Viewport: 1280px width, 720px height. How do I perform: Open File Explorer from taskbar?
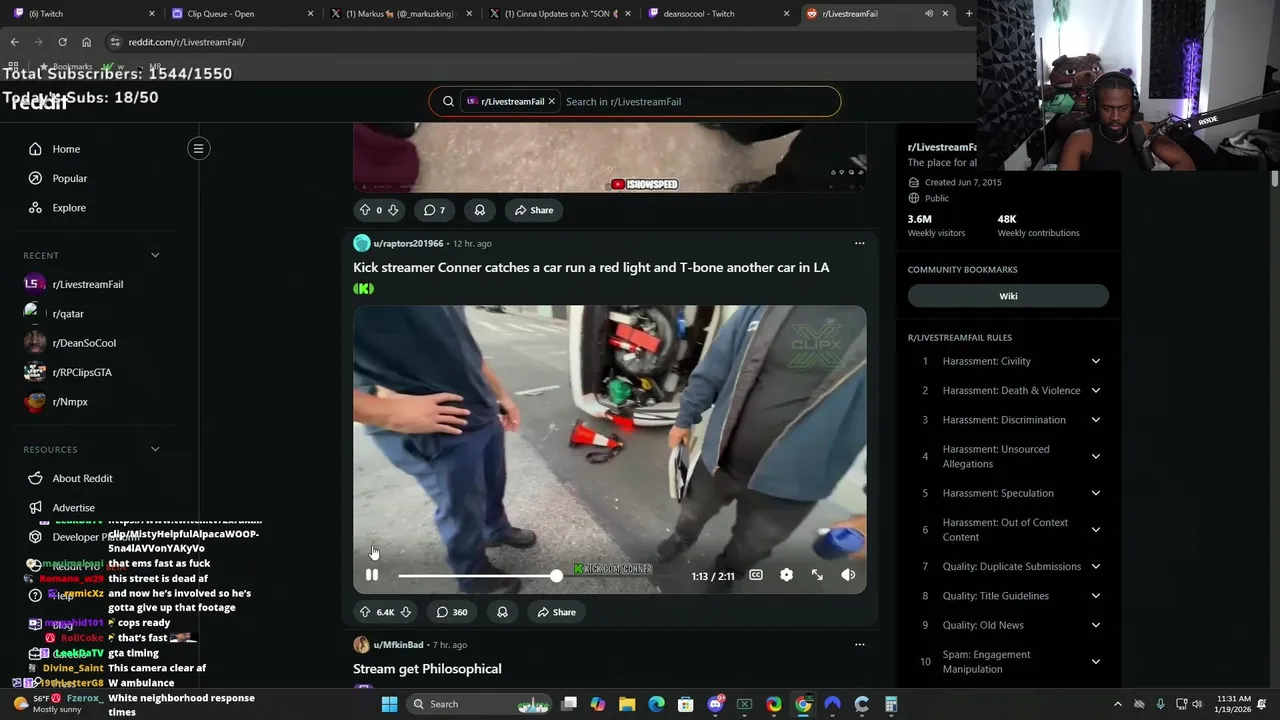pyautogui.click(x=627, y=704)
